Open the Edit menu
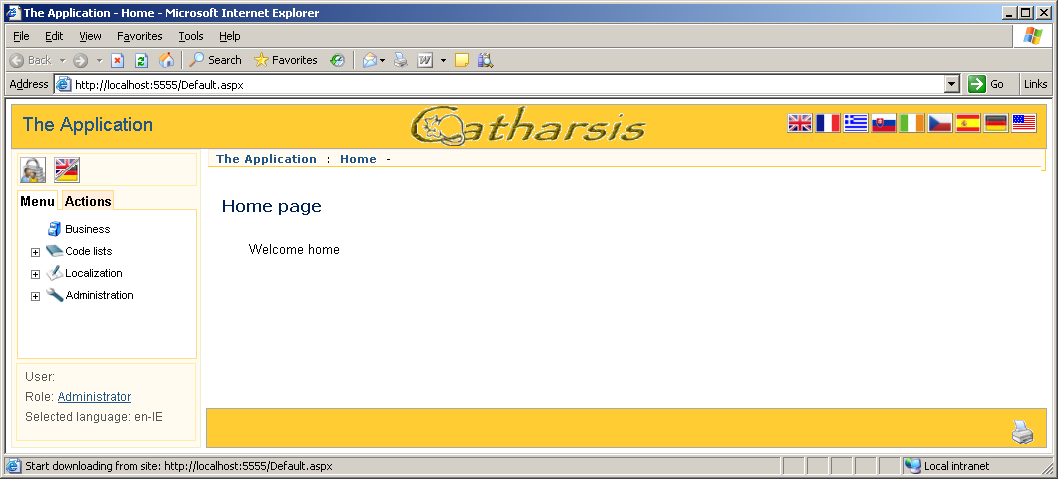 54,36
